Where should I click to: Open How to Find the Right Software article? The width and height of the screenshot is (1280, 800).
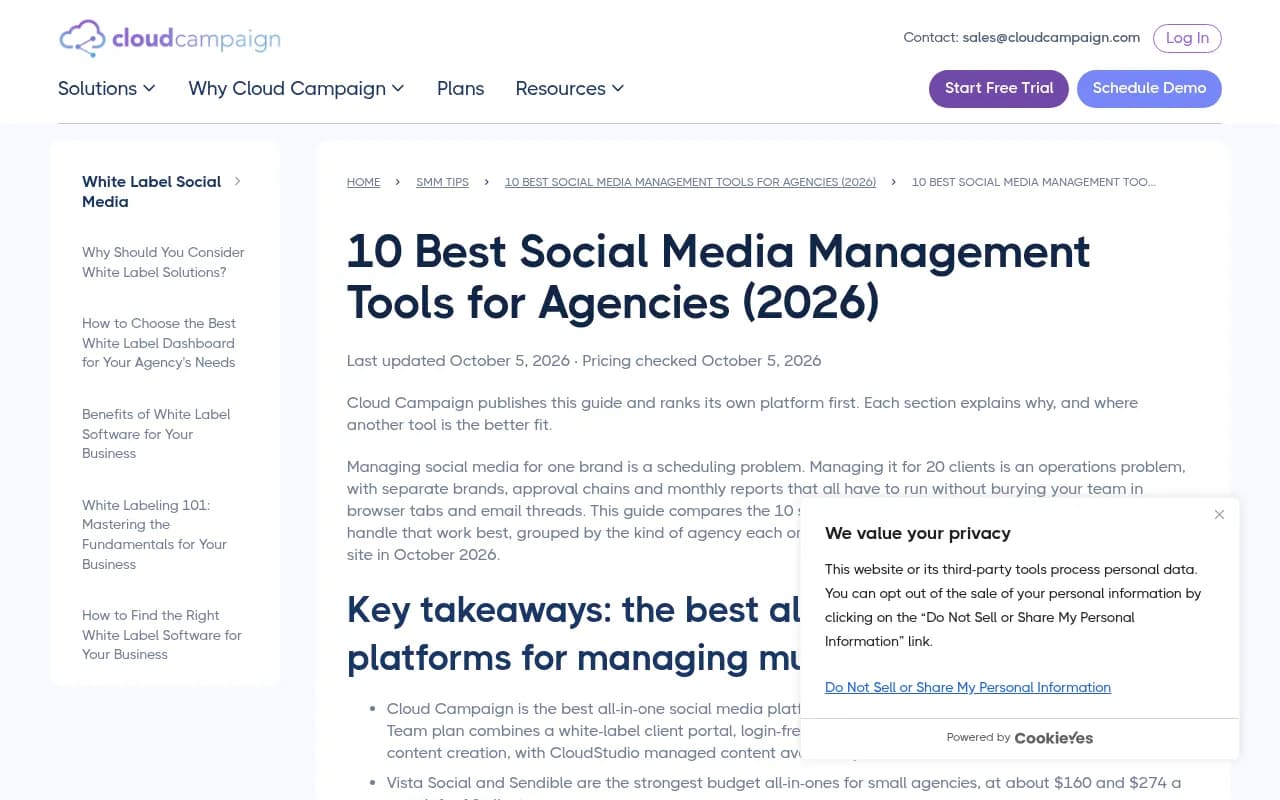pyautogui.click(x=162, y=635)
